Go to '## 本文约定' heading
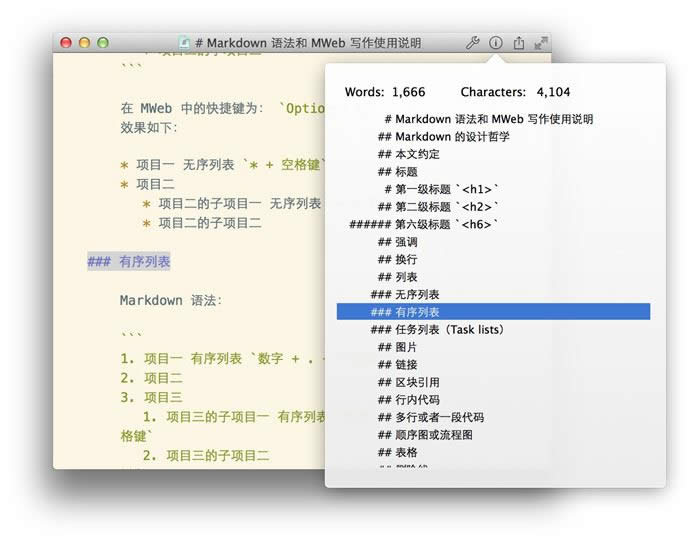The height and width of the screenshot is (542, 700). coord(408,154)
